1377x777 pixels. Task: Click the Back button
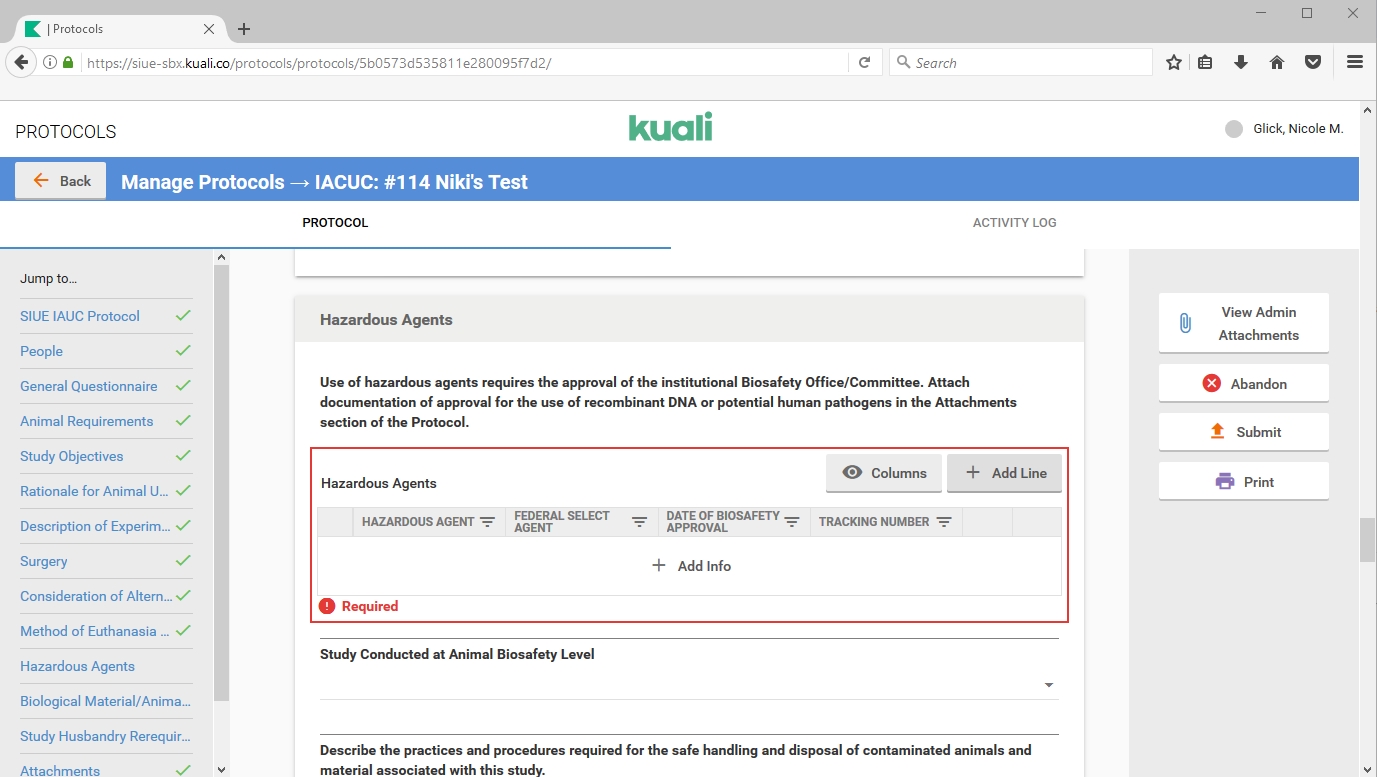(61, 181)
